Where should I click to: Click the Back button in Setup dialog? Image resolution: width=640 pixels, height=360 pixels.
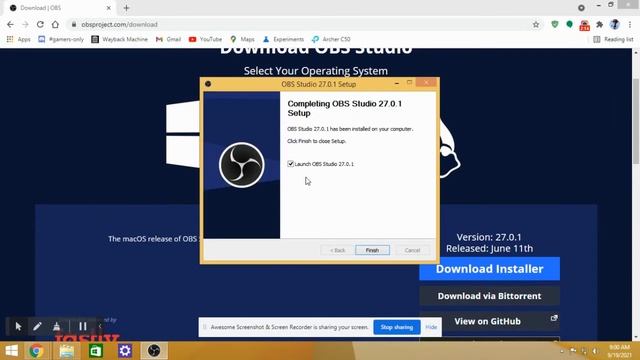338,250
